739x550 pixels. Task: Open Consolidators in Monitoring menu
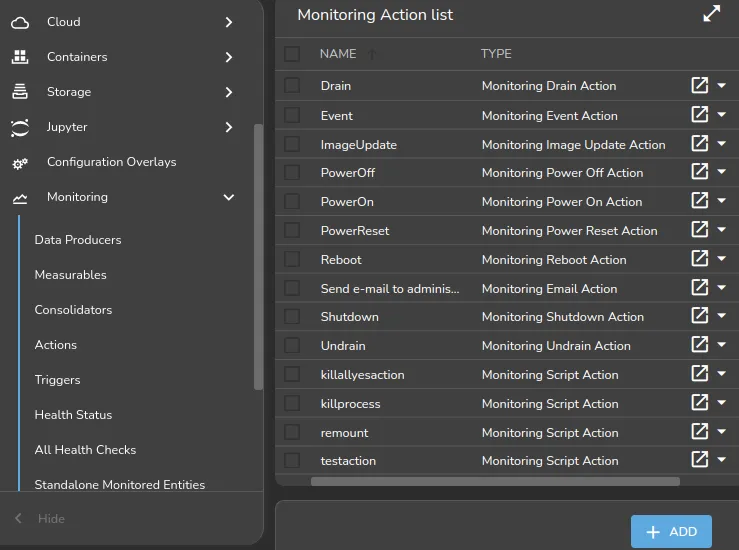74,310
